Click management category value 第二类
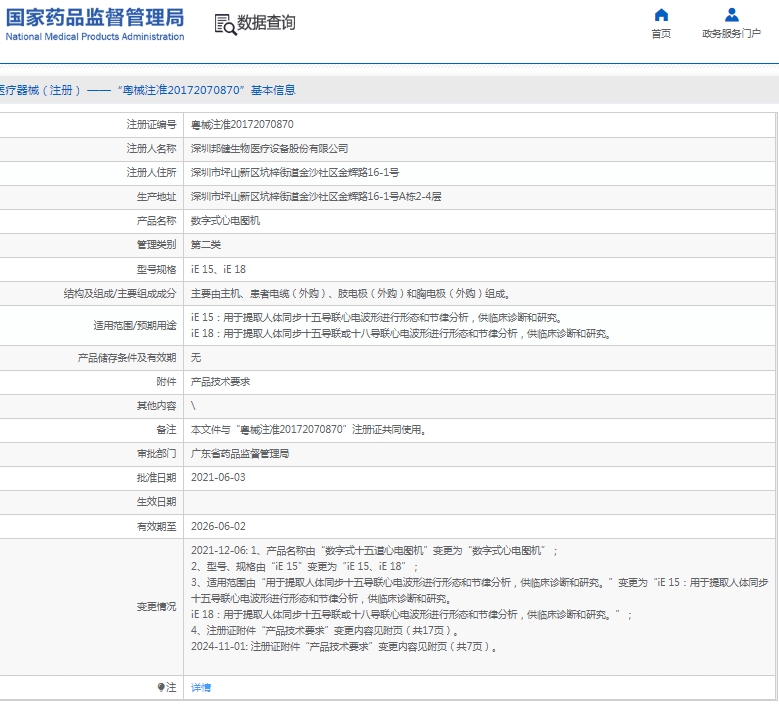The width and height of the screenshot is (779, 705). pos(206,244)
